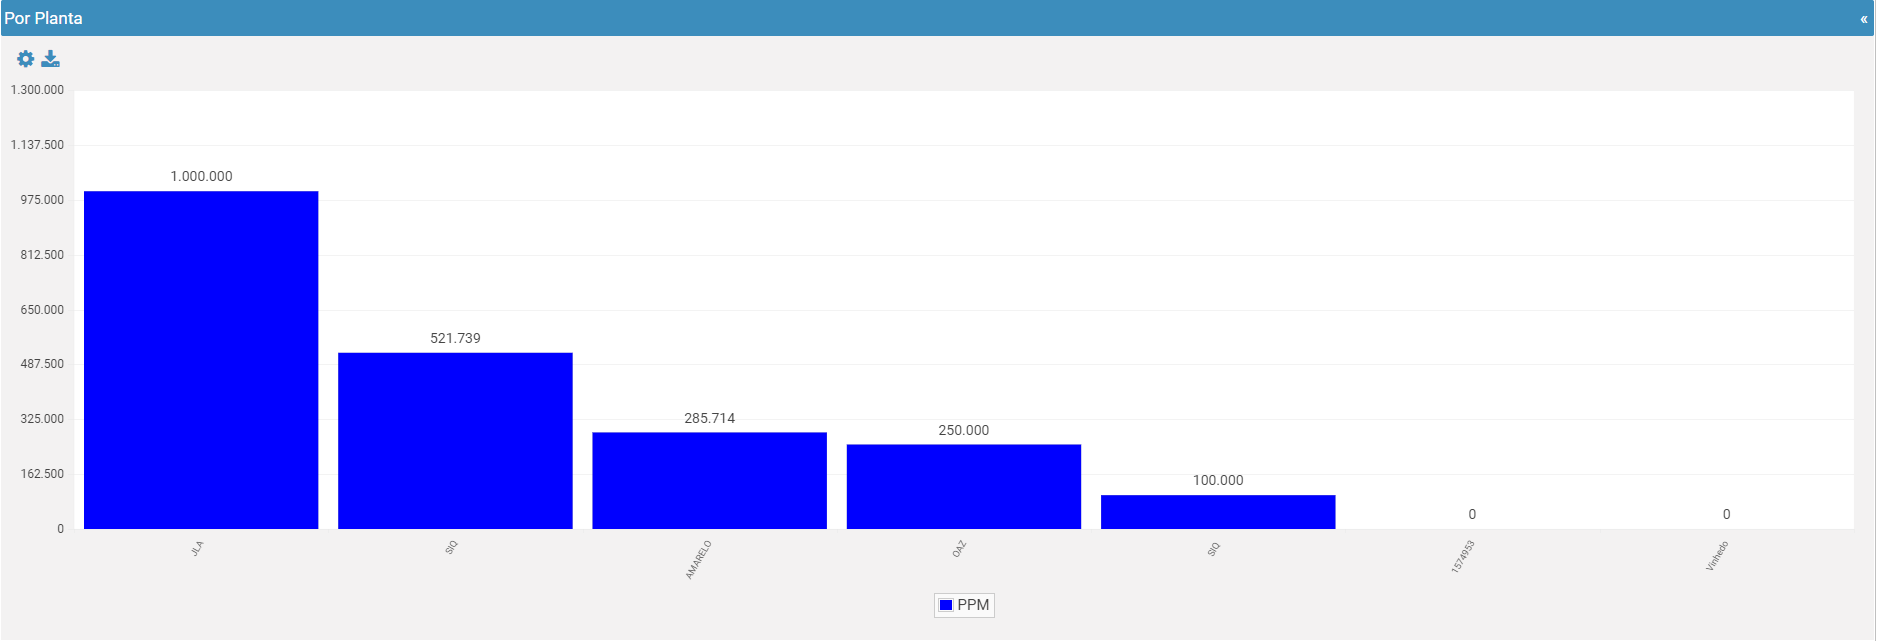Viewport: 1878px width, 641px height.
Task: Click the JLA axis label
Action: coord(197,548)
